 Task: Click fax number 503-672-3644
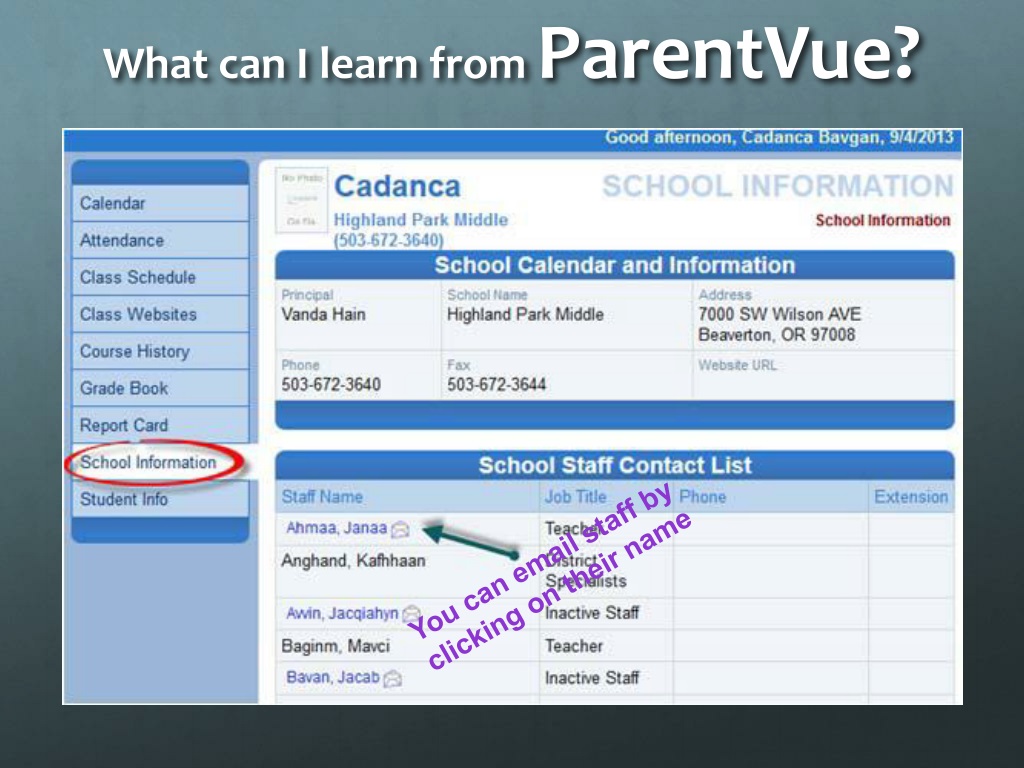(496, 385)
